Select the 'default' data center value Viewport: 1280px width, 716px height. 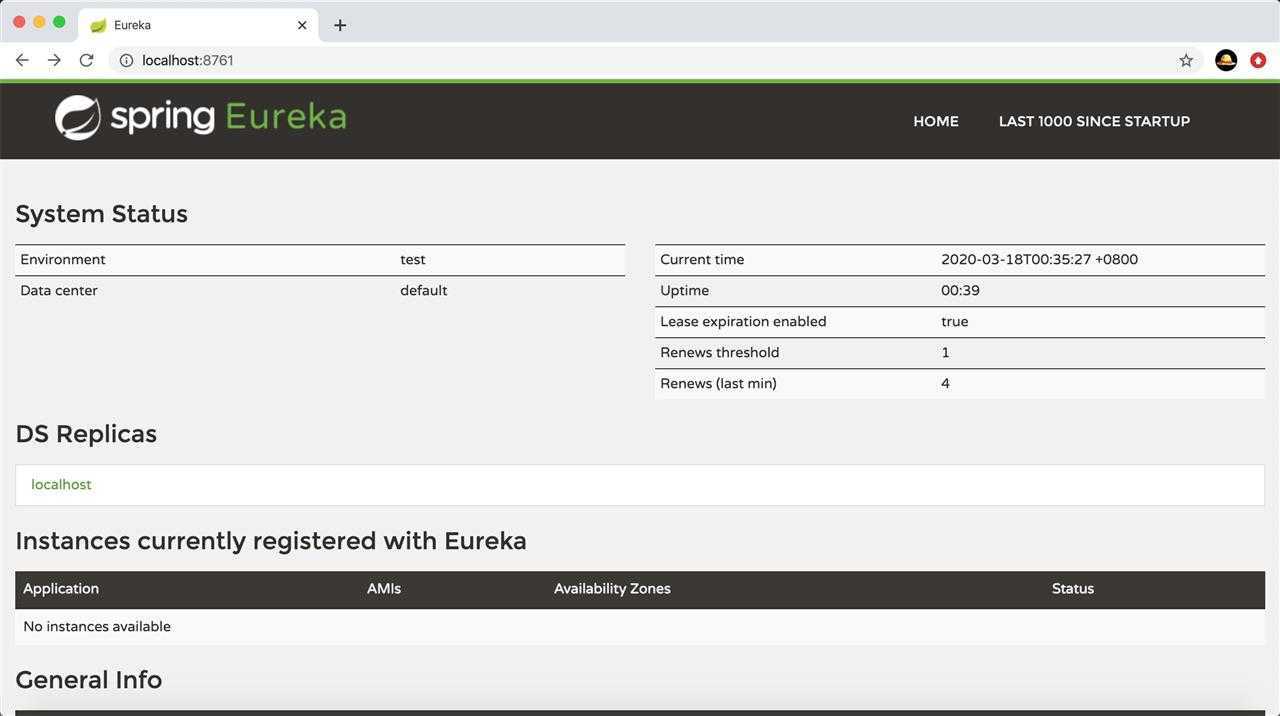pyautogui.click(x=424, y=290)
